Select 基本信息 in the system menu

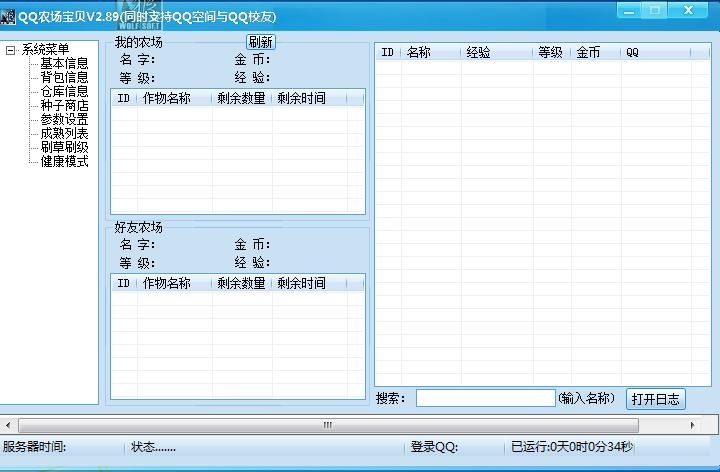click(x=64, y=64)
